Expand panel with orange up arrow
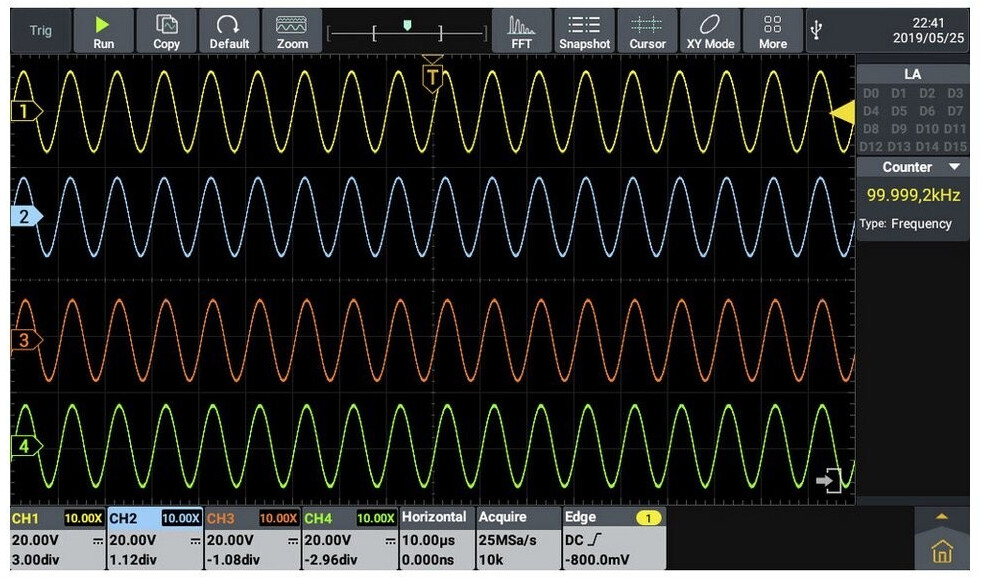This screenshot has width=982, height=578. (942, 517)
